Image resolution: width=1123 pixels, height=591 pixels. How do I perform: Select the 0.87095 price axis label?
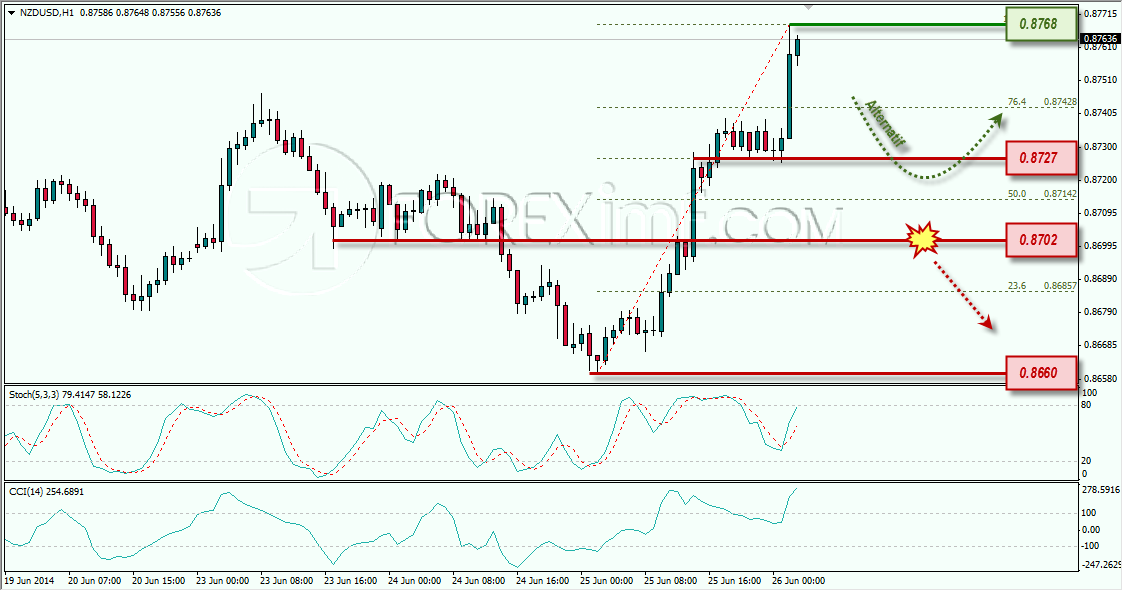click(x=1101, y=213)
